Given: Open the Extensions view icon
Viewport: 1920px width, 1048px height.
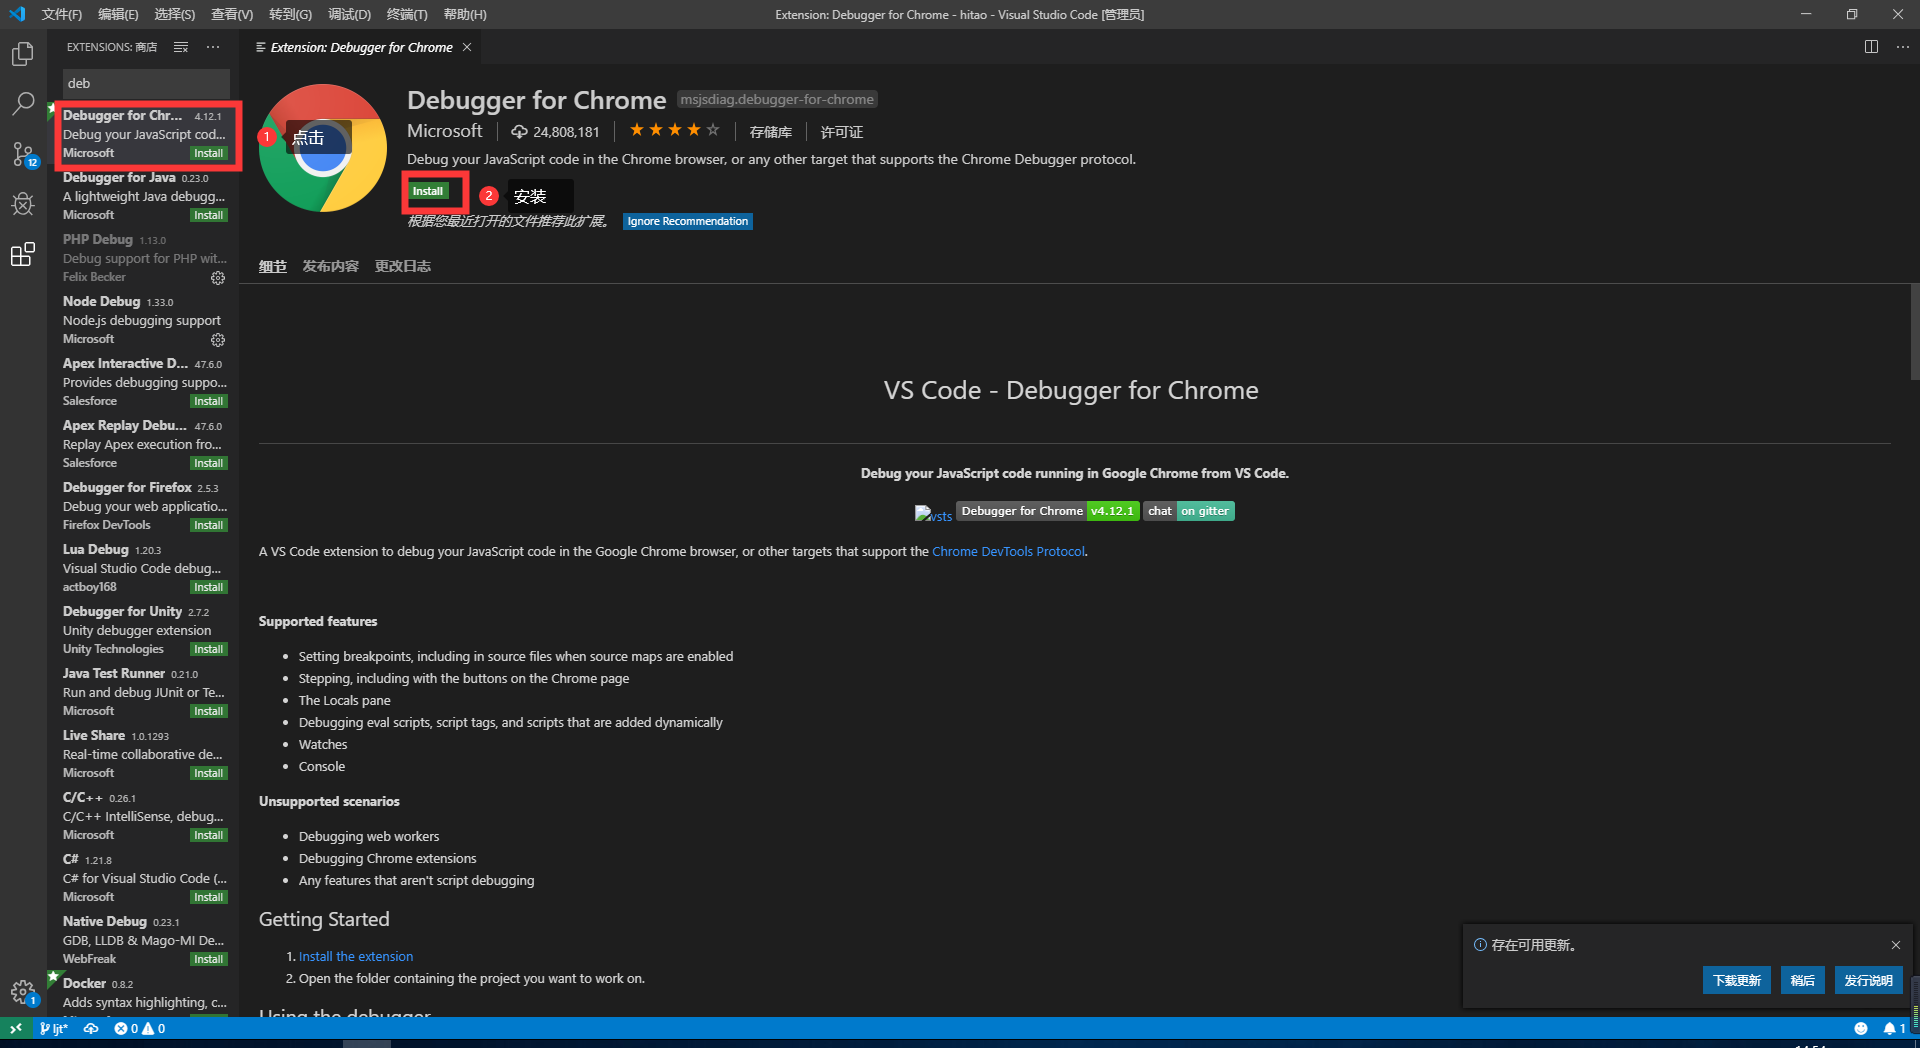Looking at the screenshot, I should click(x=22, y=254).
